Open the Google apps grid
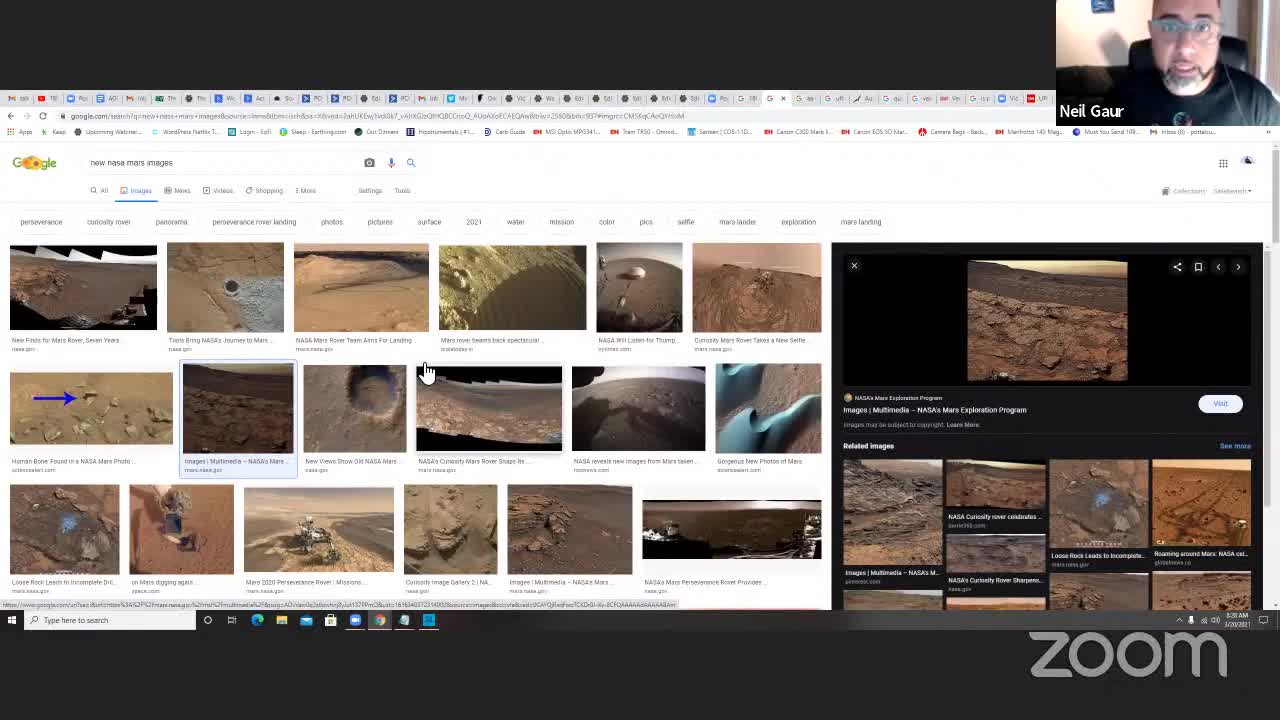Screen dimensions: 1280x720 tap(1223, 163)
